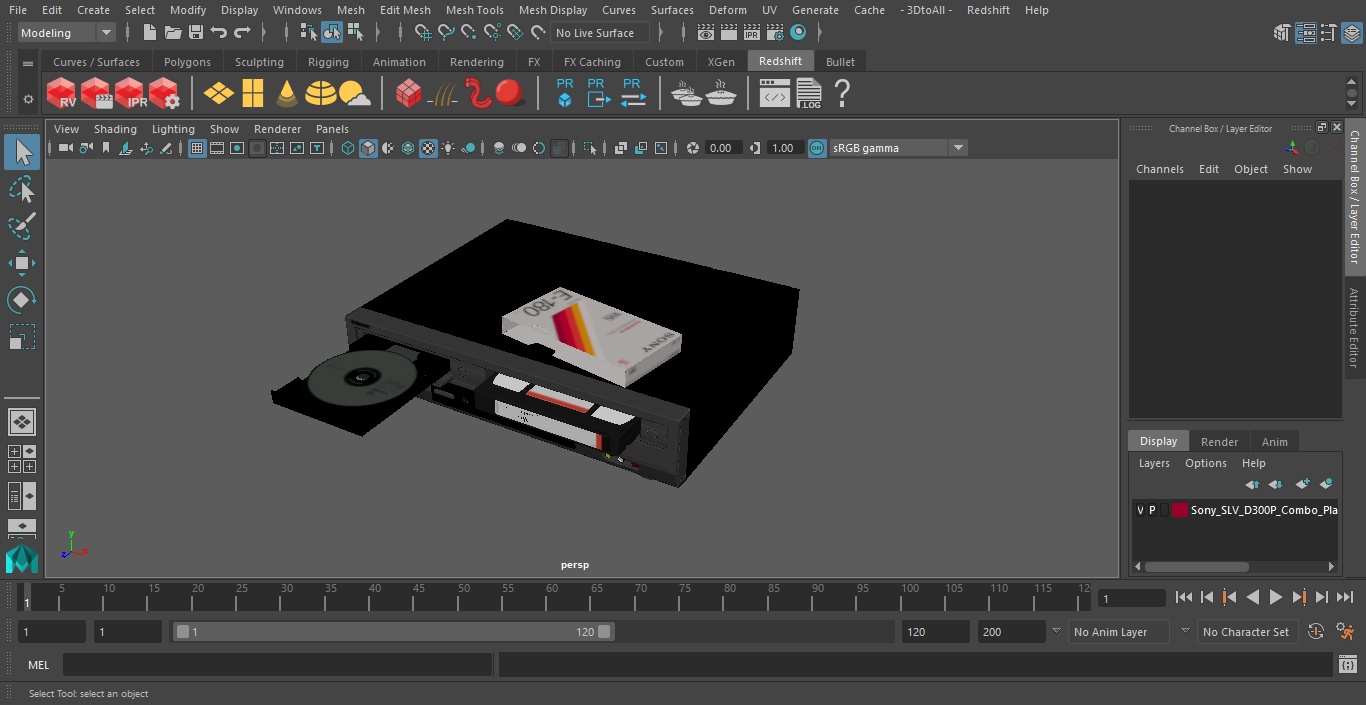Expand the shelf options gear menu

point(28,99)
